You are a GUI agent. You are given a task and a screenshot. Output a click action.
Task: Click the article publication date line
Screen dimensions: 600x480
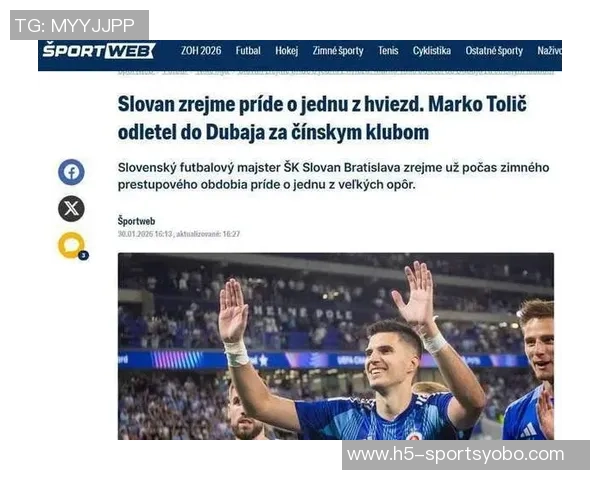pyautogui.click(x=179, y=234)
